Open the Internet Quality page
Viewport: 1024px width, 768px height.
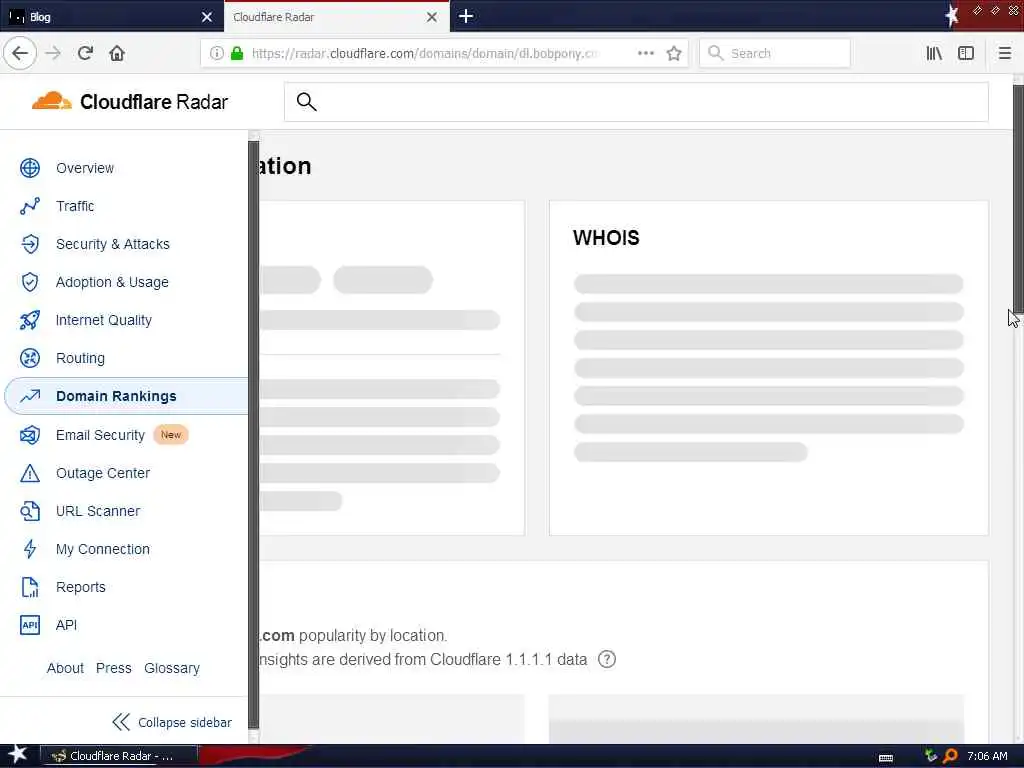[104, 320]
